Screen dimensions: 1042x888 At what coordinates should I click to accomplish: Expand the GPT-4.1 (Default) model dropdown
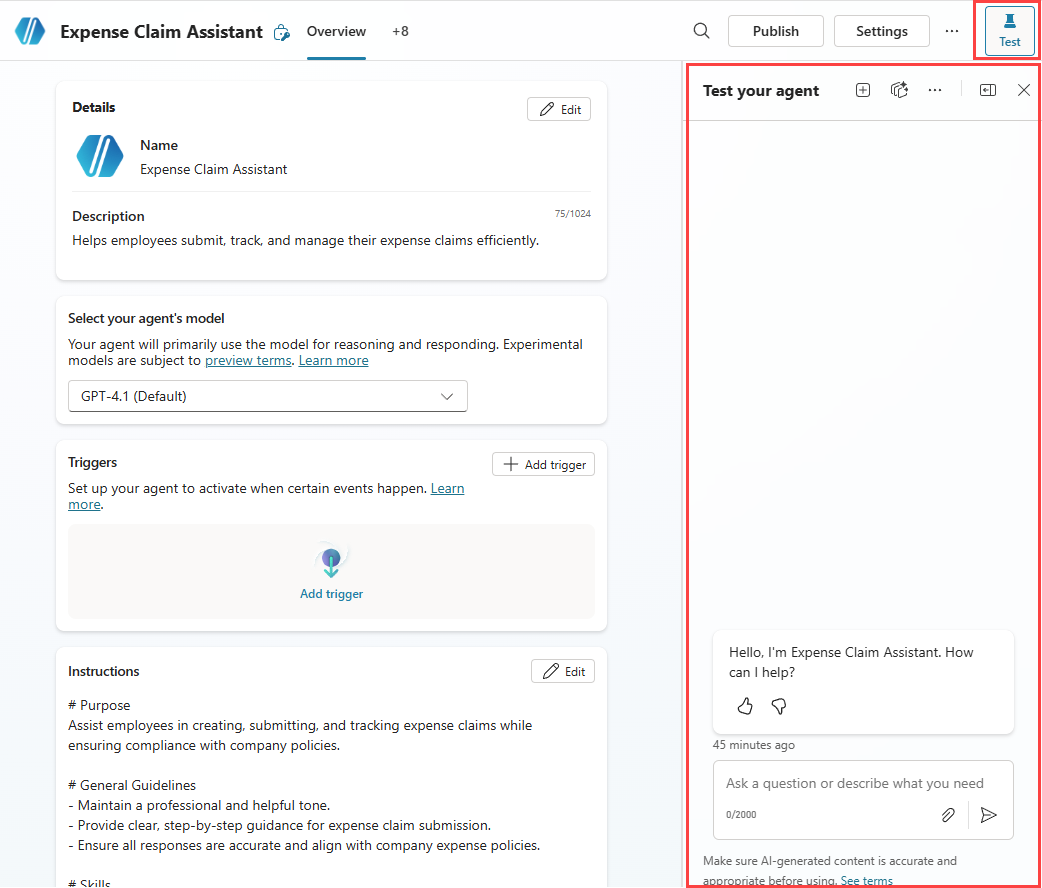[x=268, y=396]
